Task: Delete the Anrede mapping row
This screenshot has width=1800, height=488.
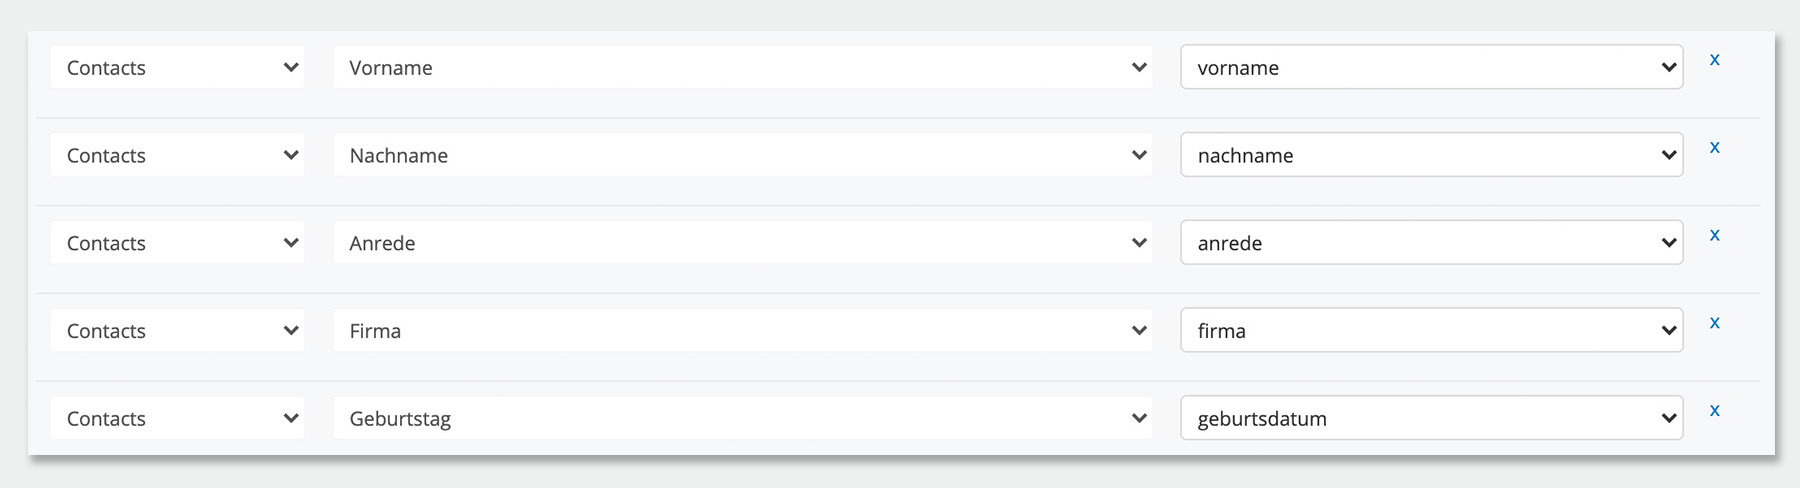Action: (1714, 236)
